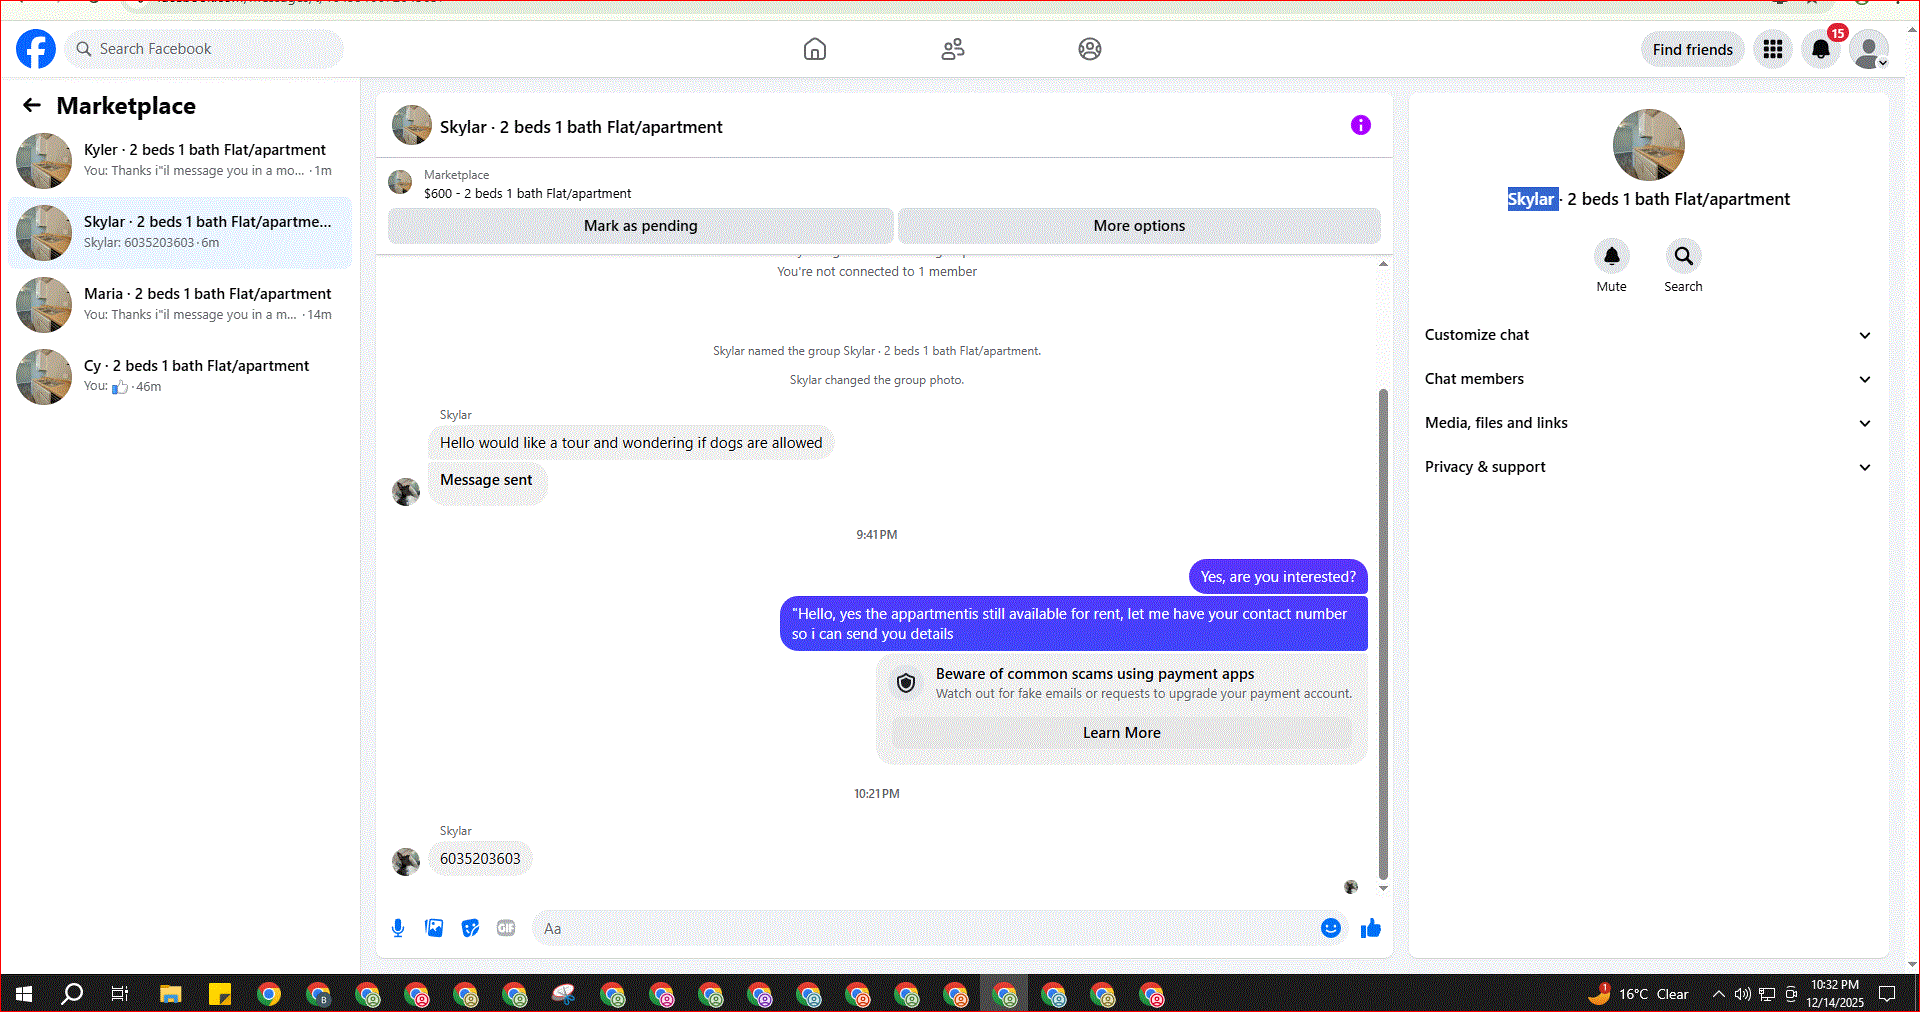
Task: Open the Friends icon in top navigation
Action: coord(953,49)
